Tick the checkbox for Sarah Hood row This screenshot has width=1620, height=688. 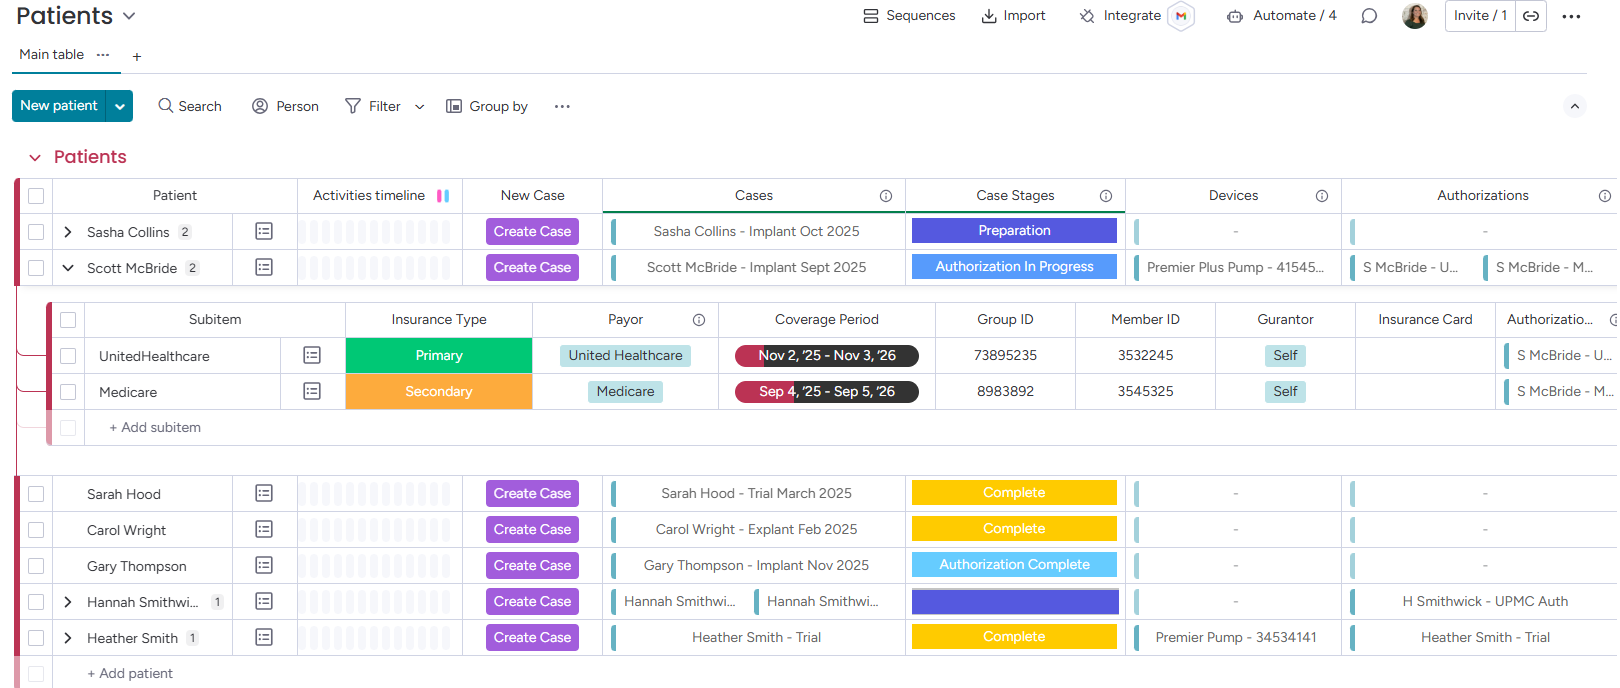pos(36,494)
